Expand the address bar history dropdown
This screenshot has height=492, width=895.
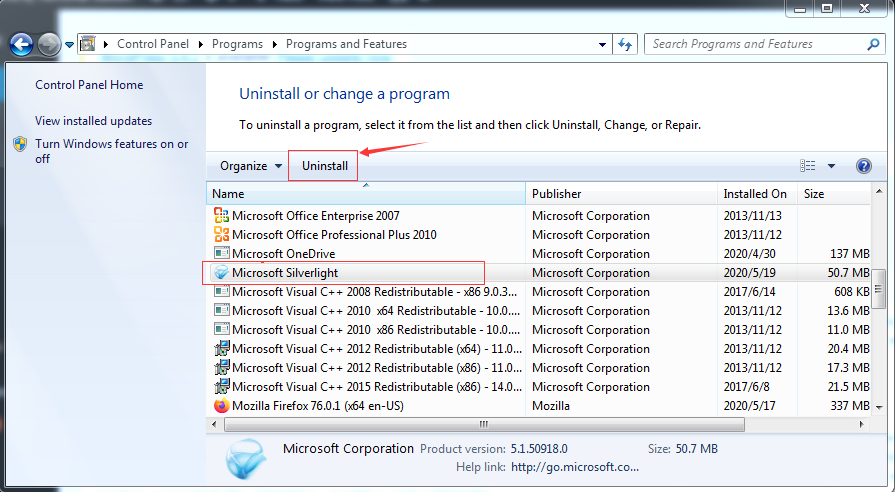coord(602,44)
